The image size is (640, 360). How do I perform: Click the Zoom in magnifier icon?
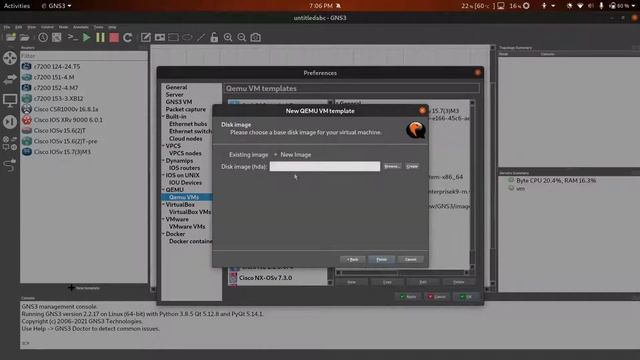[228, 38]
